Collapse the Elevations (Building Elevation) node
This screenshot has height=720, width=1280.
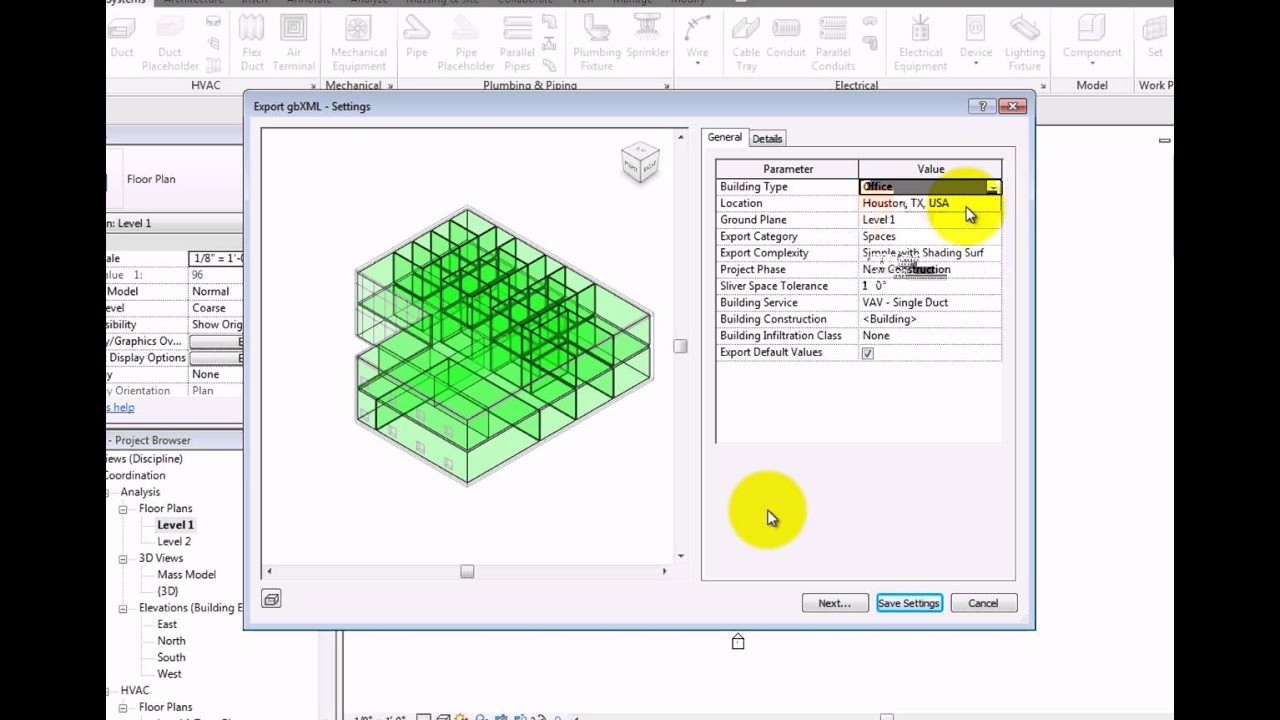(123, 608)
